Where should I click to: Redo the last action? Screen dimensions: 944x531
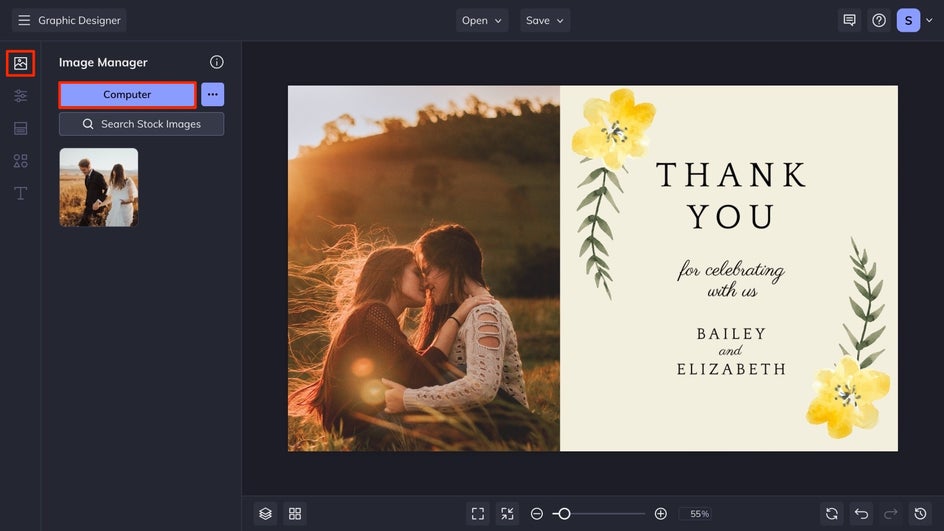[890, 514]
